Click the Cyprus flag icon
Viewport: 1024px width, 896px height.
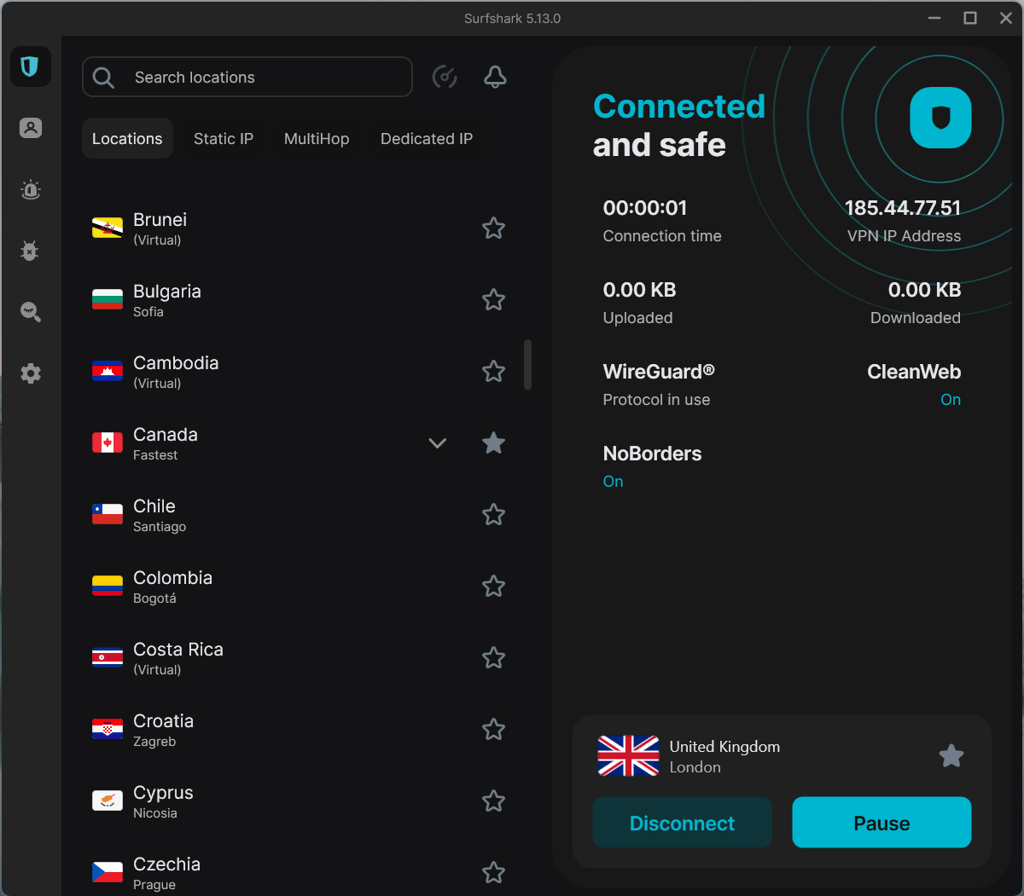tap(107, 801)
